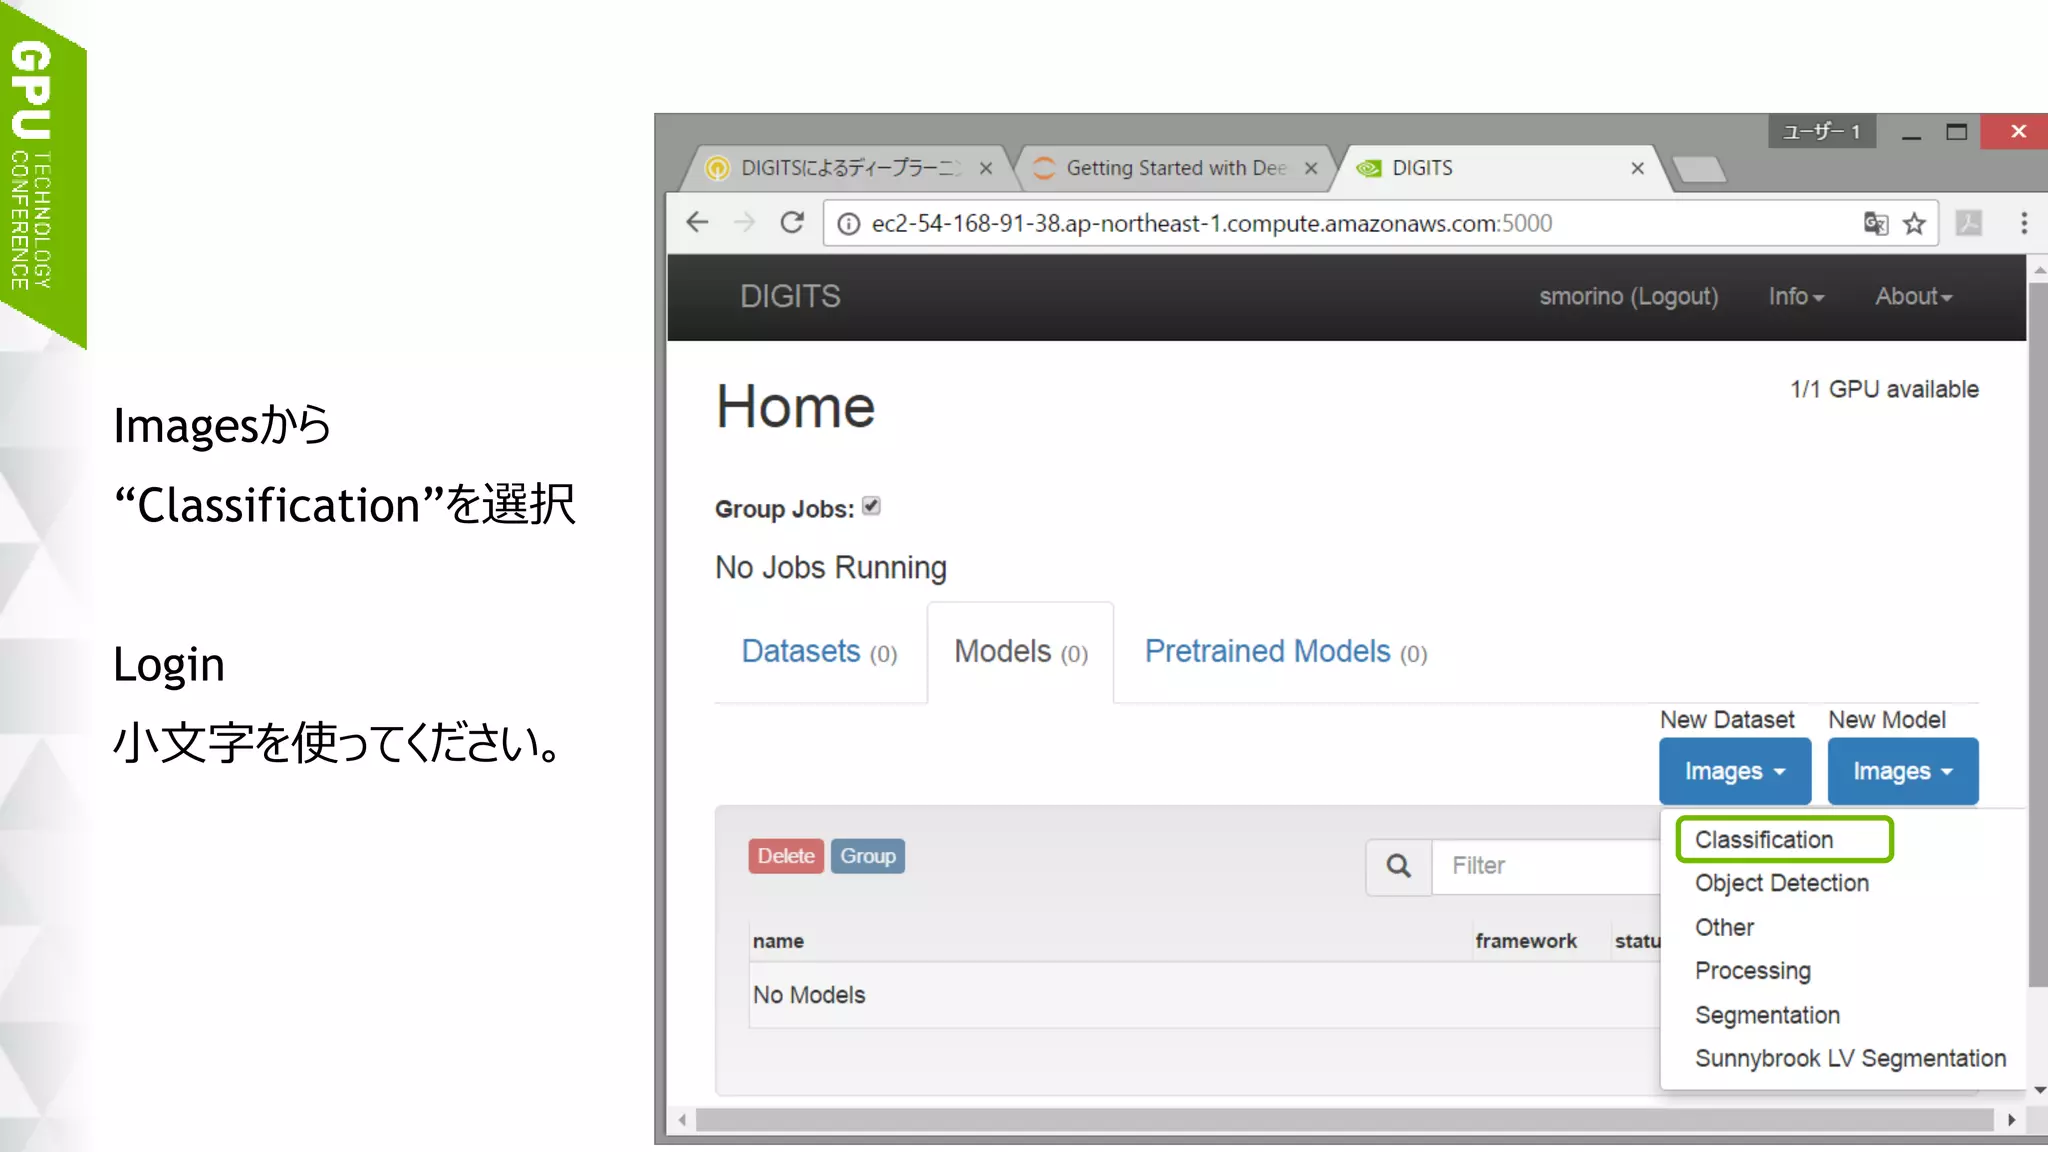Click the vertical scrollbar thumb
This screenshot has height=1152, width=2048.
coord(2037,633)
